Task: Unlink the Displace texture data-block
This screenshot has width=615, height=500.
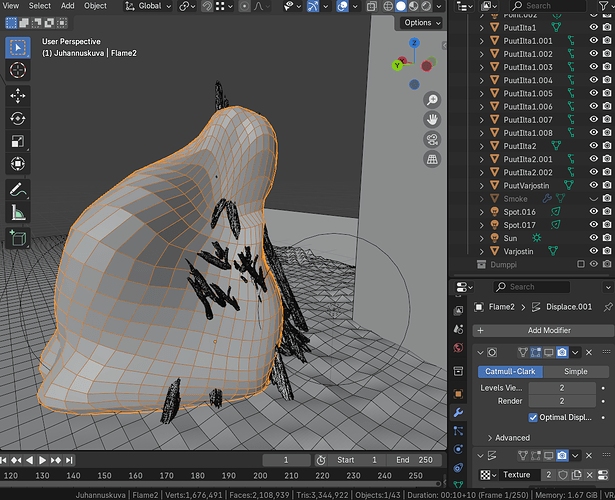Action: click(590, 475)
